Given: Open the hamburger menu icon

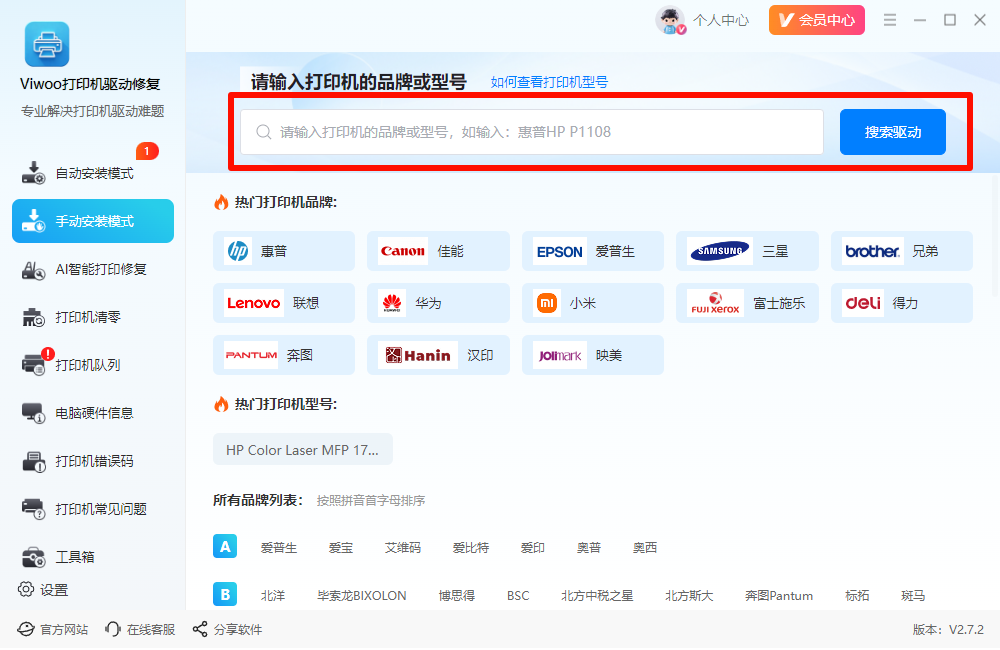Looking at the screenshot, I should coord(890,20).
